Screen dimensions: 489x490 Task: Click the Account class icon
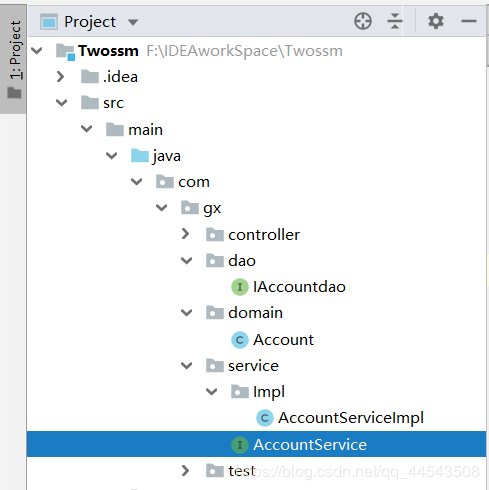(x=240, y=340)
